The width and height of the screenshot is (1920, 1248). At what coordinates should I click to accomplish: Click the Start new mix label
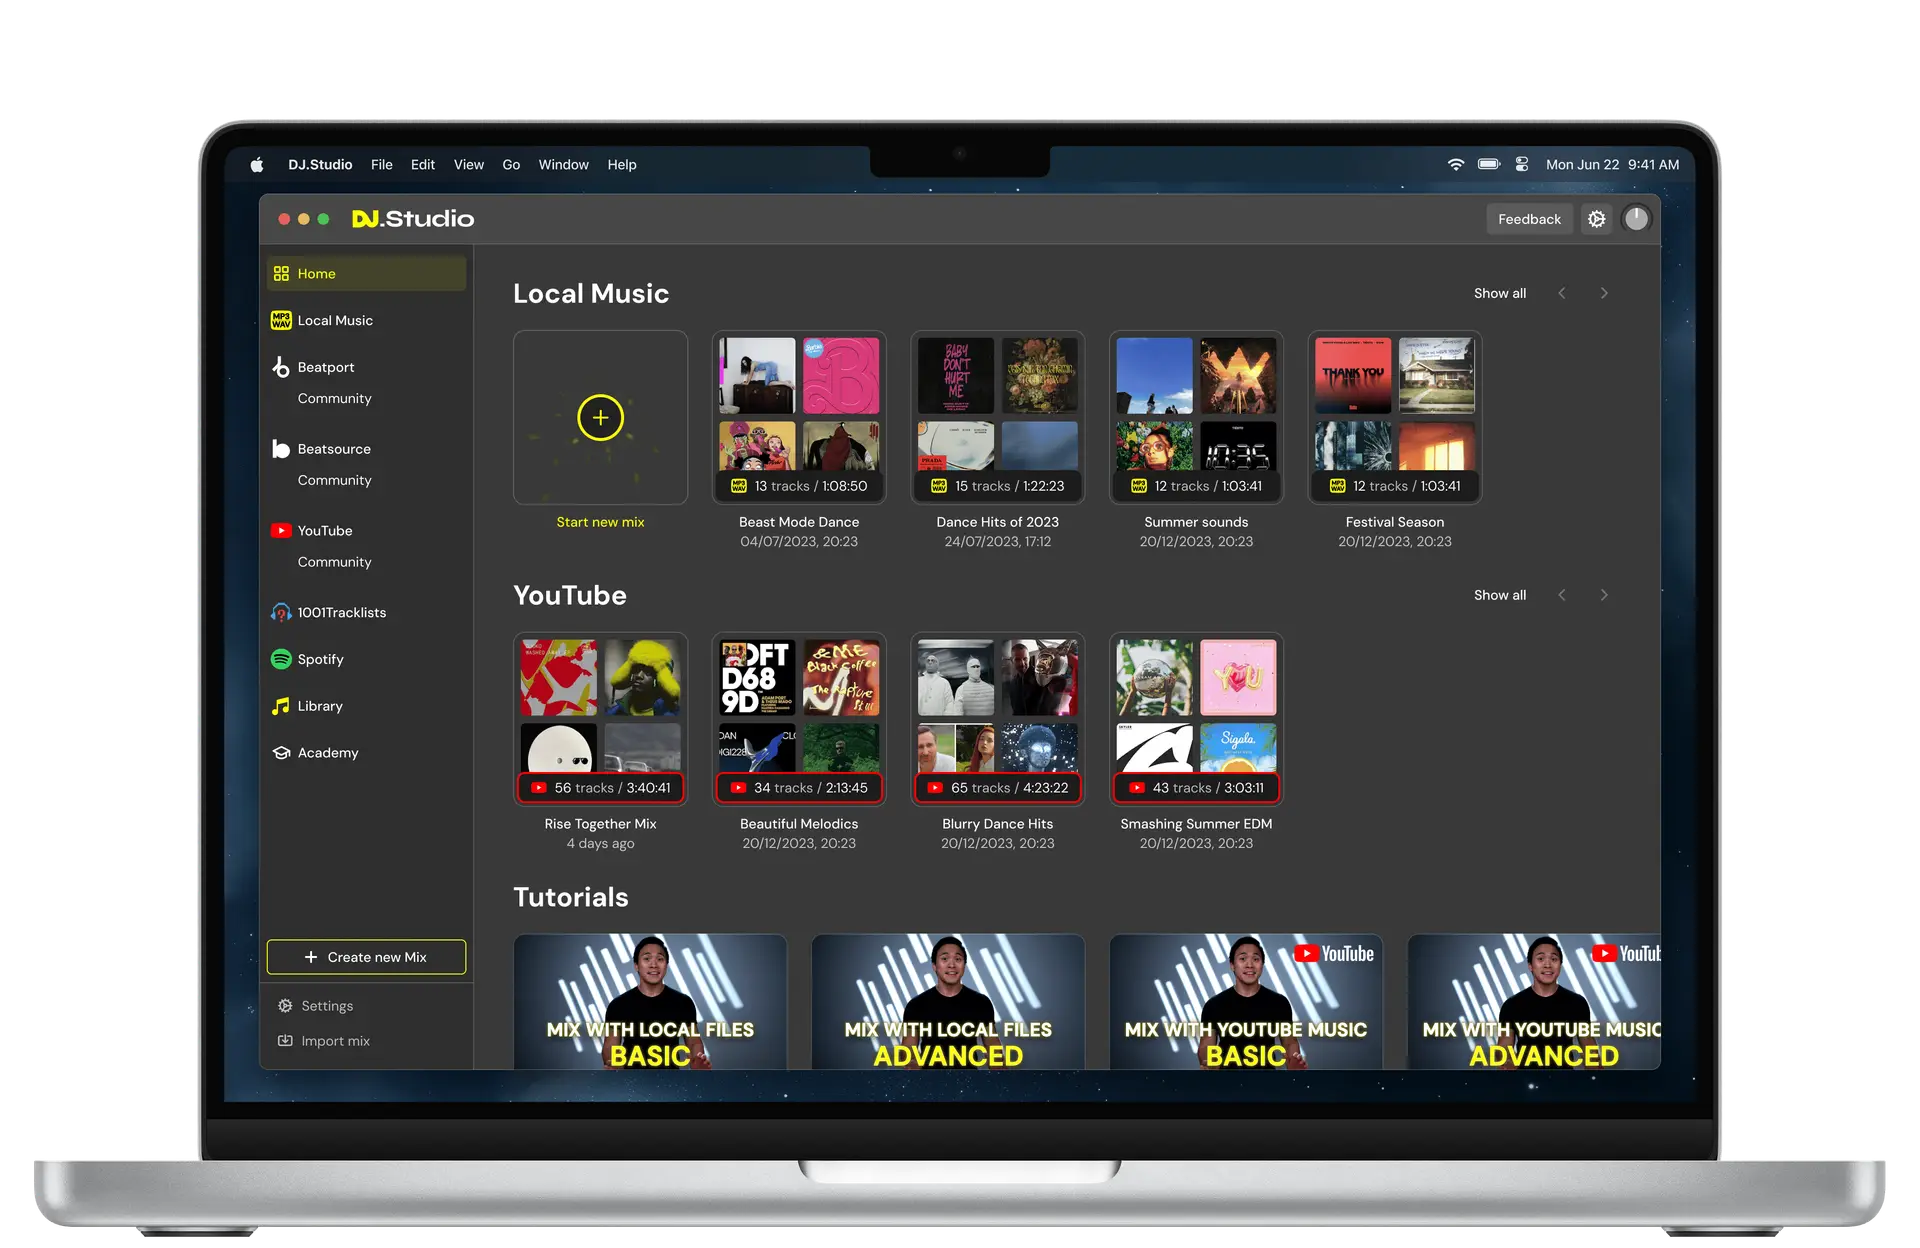click(600, 522)
